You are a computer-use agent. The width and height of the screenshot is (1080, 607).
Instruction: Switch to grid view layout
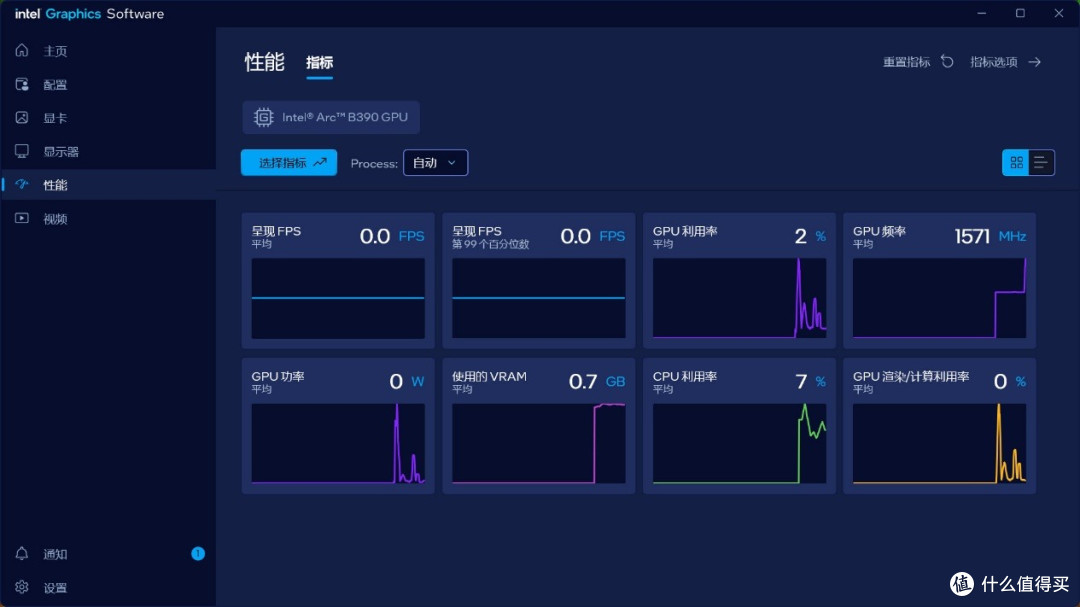point(1016,163)
